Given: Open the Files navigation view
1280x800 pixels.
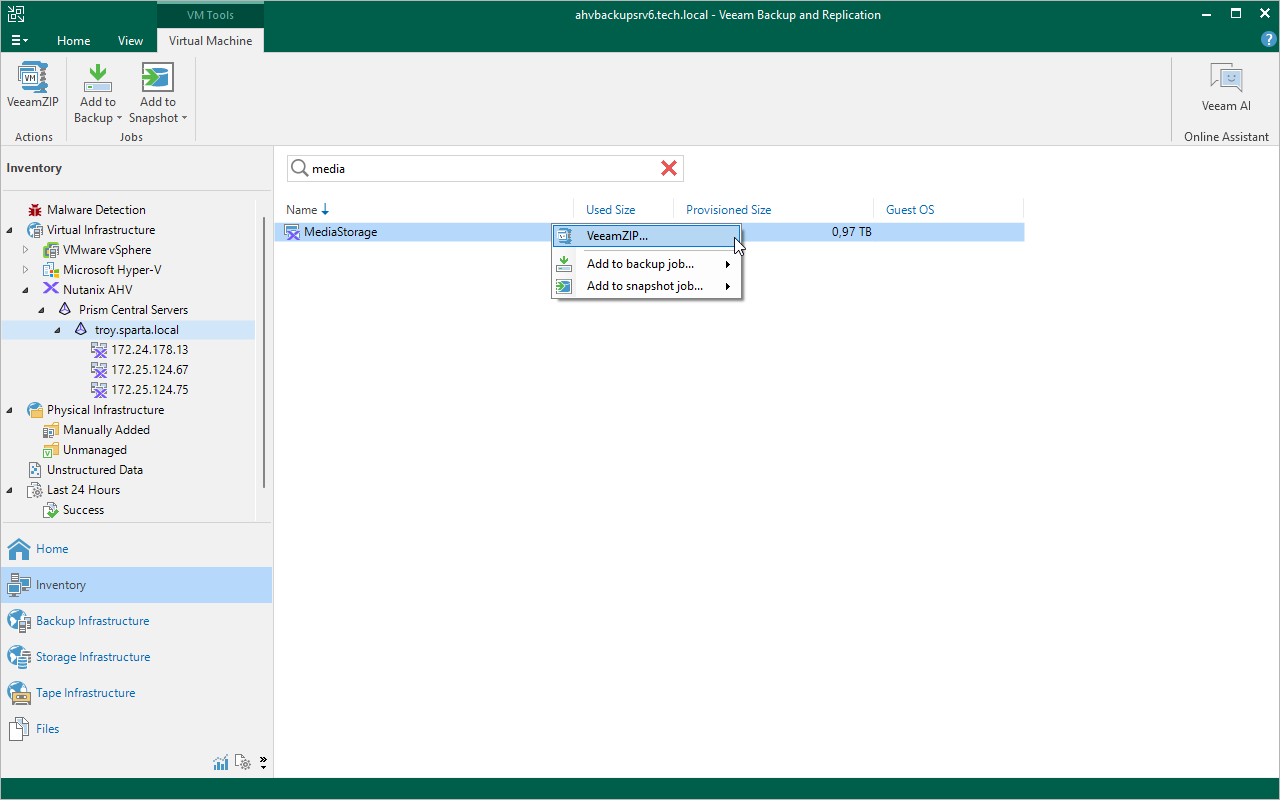Looking at the screenshot, I should (136, 729).
